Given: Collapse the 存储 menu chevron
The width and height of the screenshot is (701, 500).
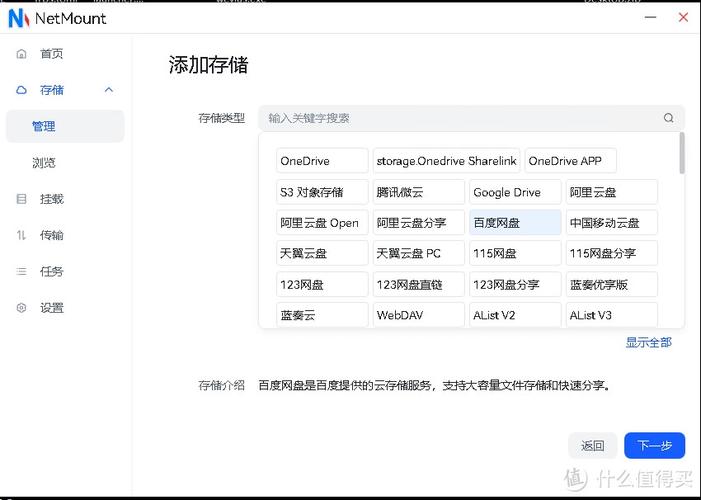Looking at the screenshot, I should pyautogui.click(x=109, y=90).
